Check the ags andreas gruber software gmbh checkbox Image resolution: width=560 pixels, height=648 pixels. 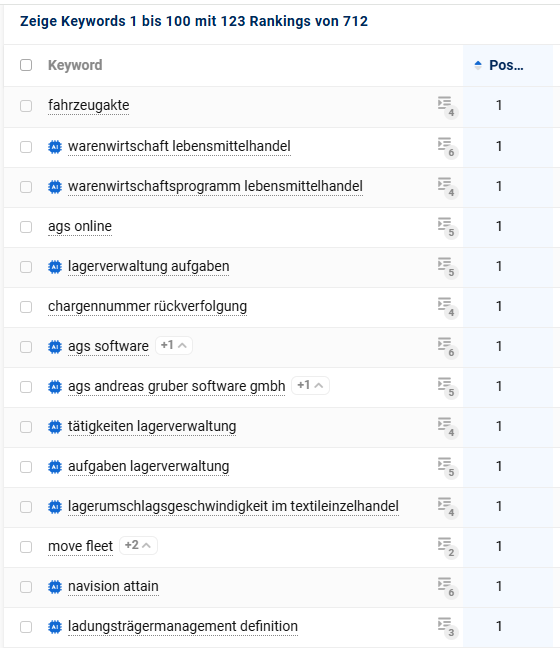coord(26,387)
